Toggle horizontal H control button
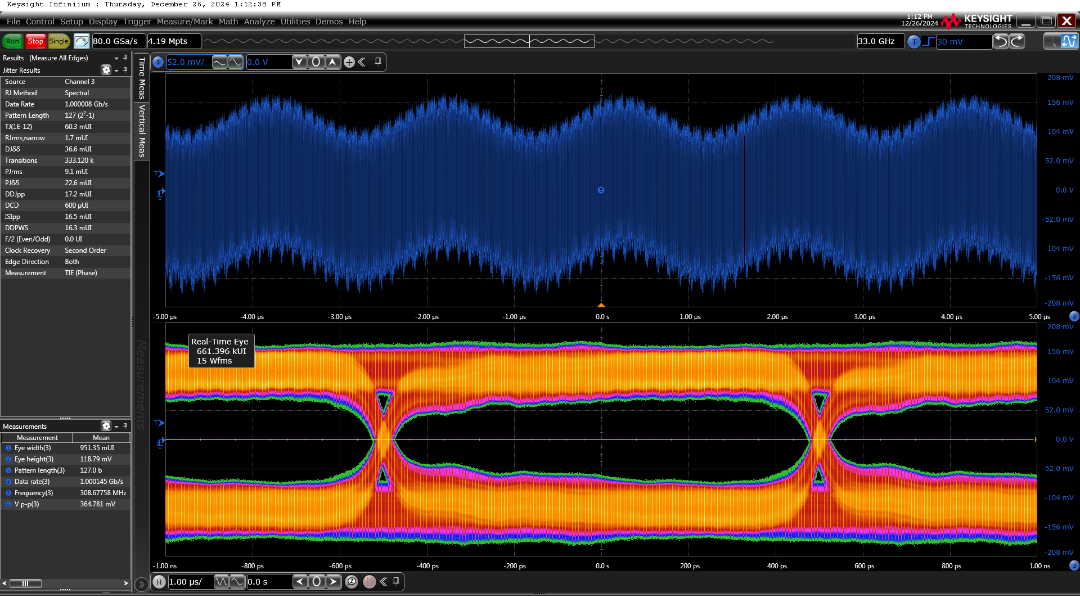The width and height of the screenshot is (1080, 596). 158,582
